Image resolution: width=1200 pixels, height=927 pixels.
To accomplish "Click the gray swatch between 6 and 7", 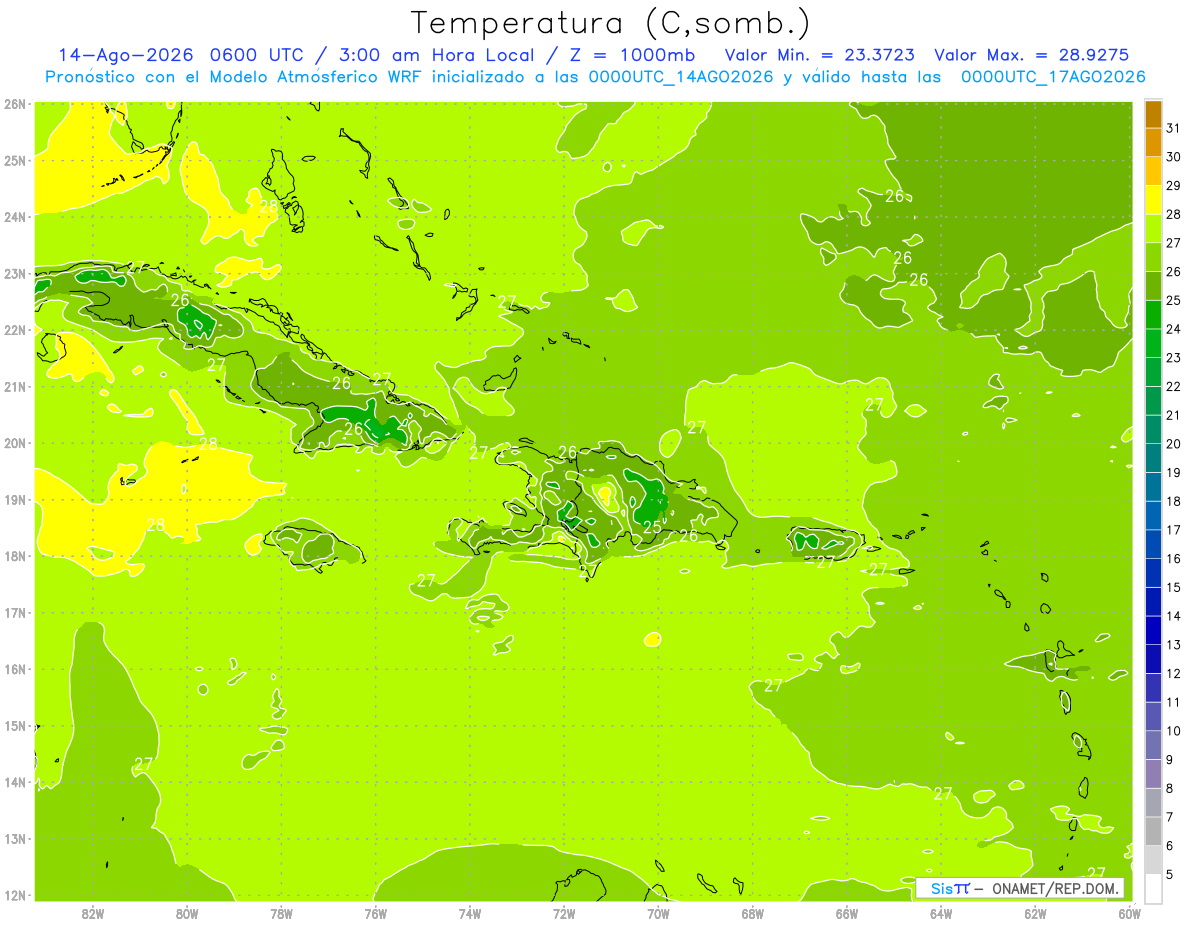I will coord(1153,831).
